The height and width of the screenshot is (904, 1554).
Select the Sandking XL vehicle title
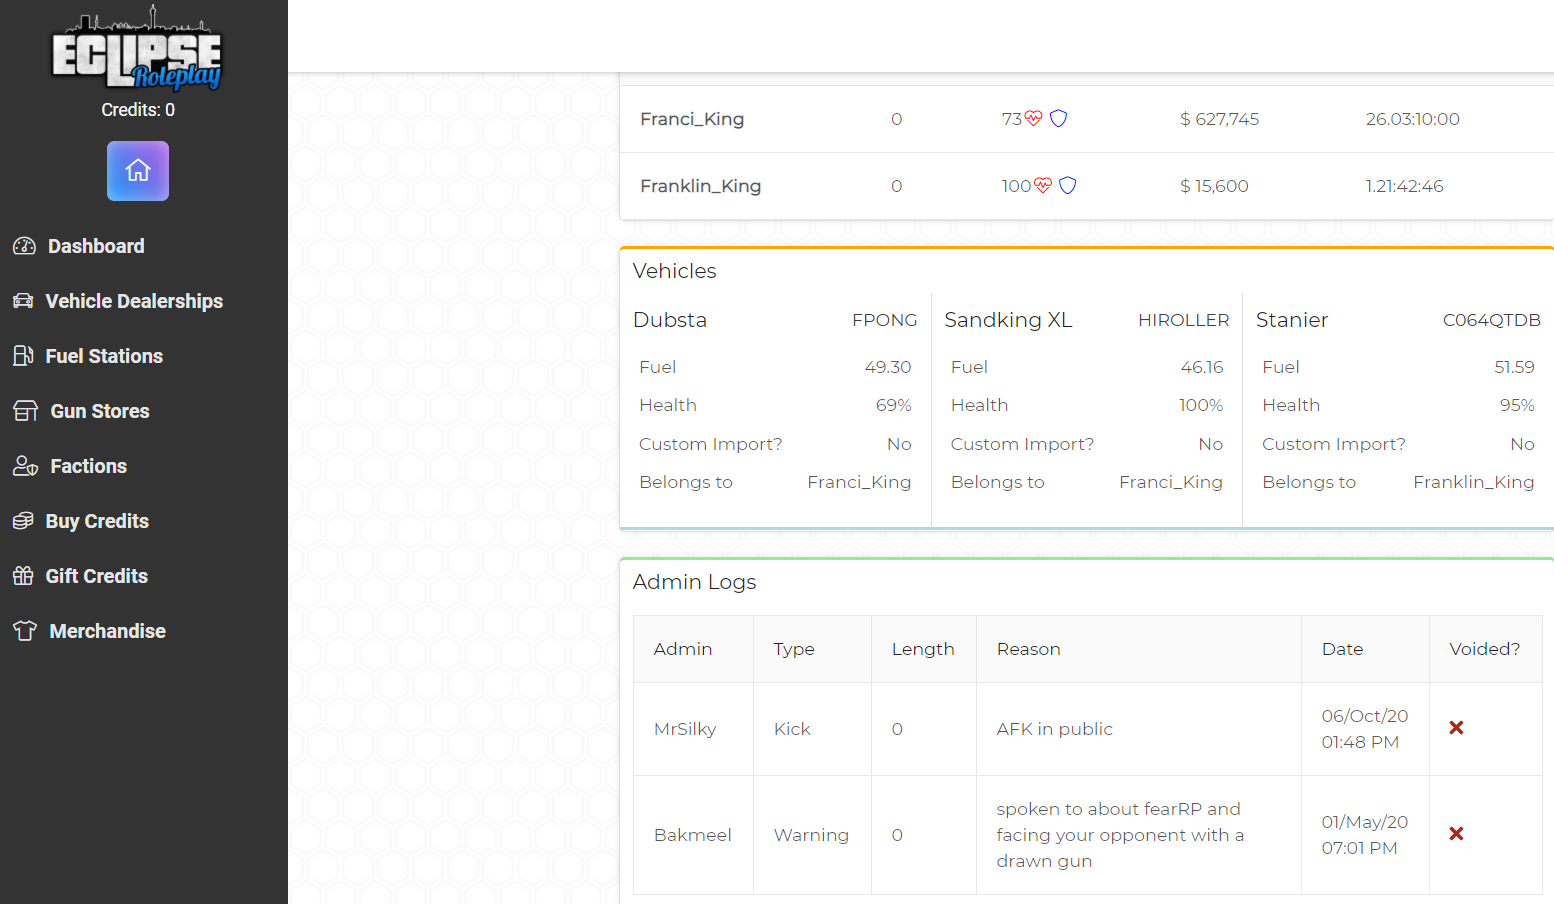(x=1008, y=320)
